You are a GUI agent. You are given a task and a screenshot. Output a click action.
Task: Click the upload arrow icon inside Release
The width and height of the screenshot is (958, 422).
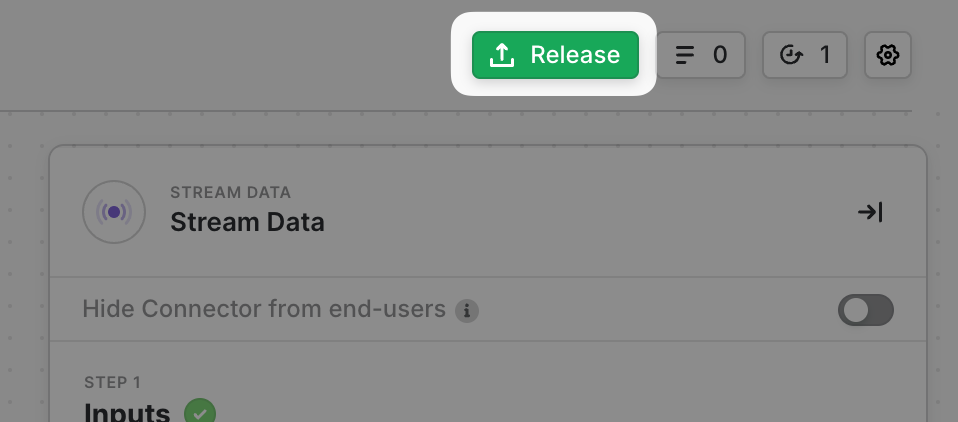click(502, 55)
